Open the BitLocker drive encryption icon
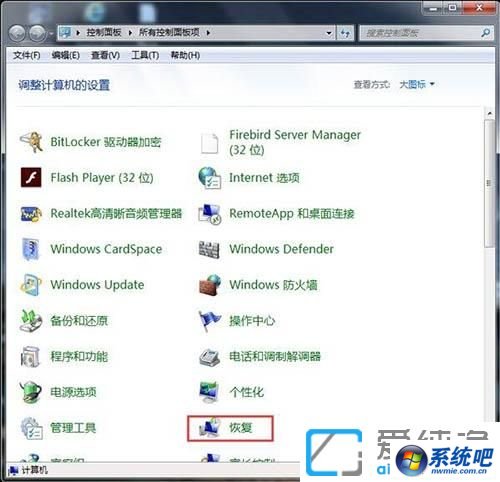Image resolution: width=500 pixels, height=482 pixels. [31, 142]
